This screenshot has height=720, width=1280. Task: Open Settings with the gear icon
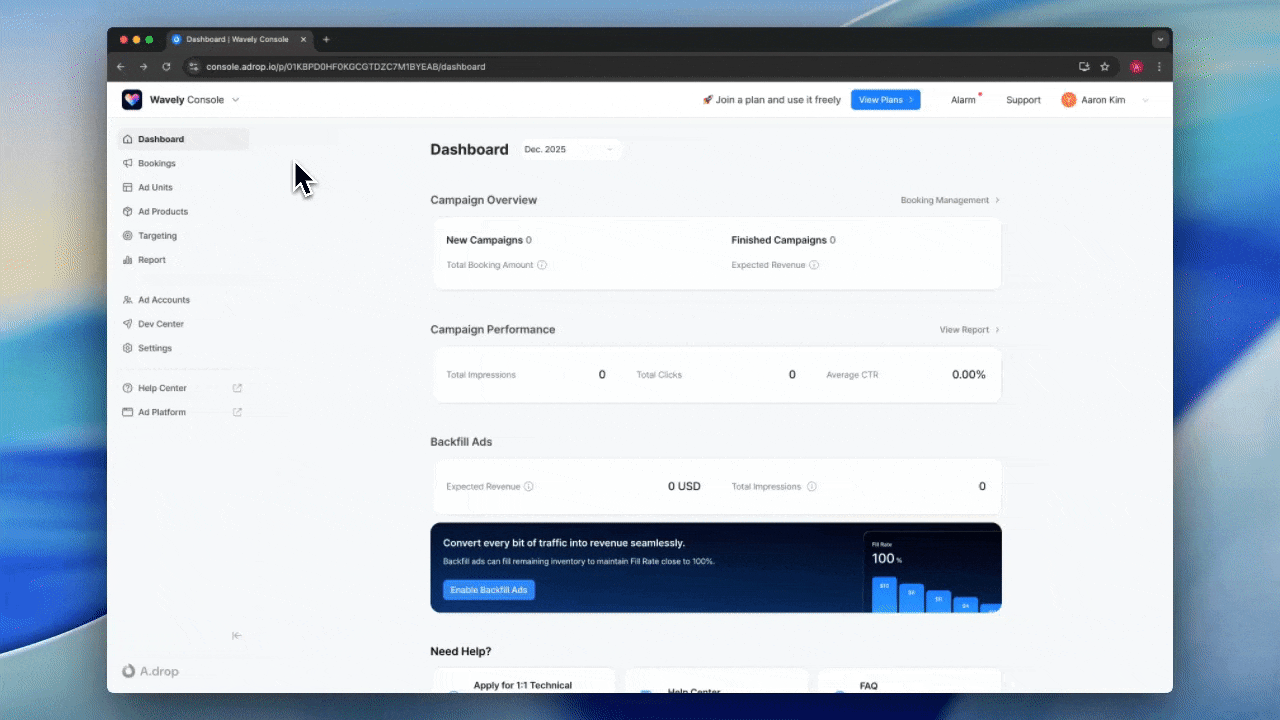coord(130,347)
